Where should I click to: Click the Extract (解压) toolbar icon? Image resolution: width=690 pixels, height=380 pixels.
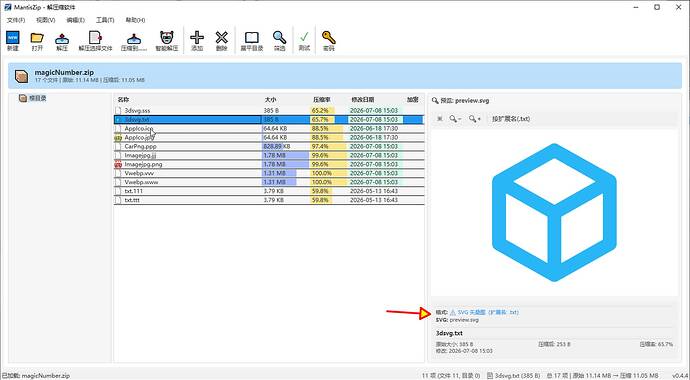click(x=62, y=38)
